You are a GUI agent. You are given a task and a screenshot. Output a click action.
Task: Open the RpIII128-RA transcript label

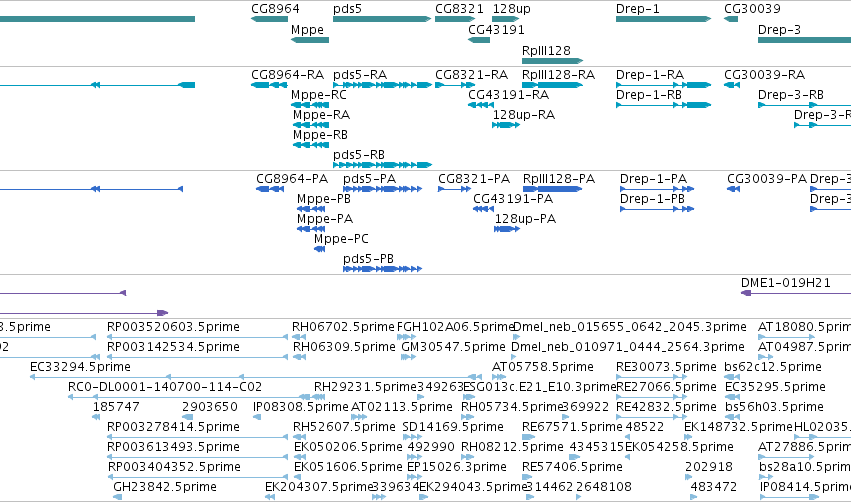(x=558, y=75)
